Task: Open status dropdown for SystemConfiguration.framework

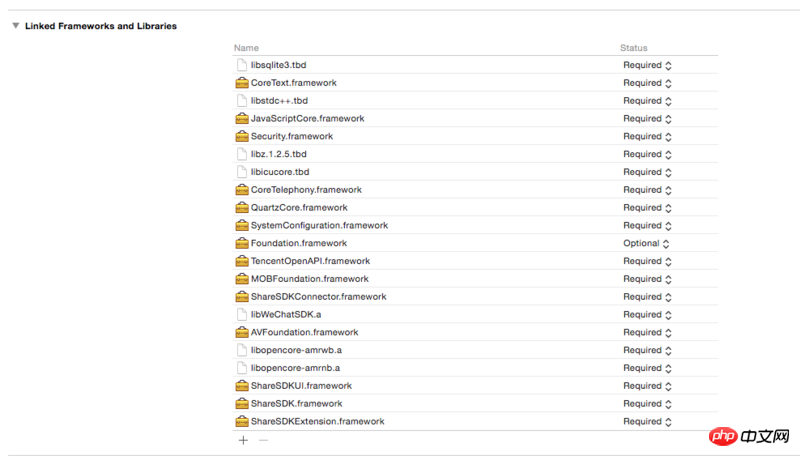Action: point(647,225)
